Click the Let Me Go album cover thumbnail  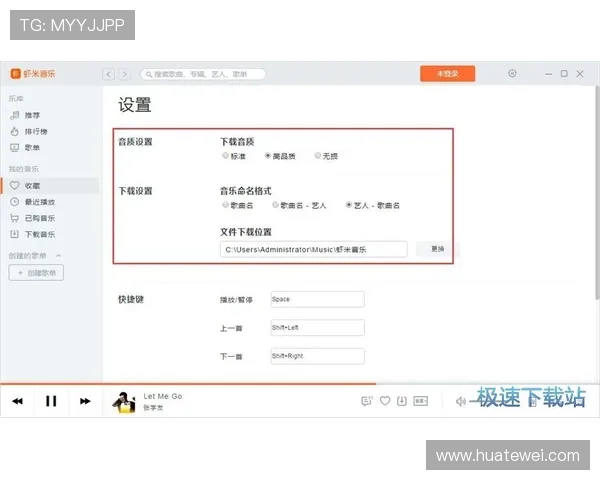[124, 402]
